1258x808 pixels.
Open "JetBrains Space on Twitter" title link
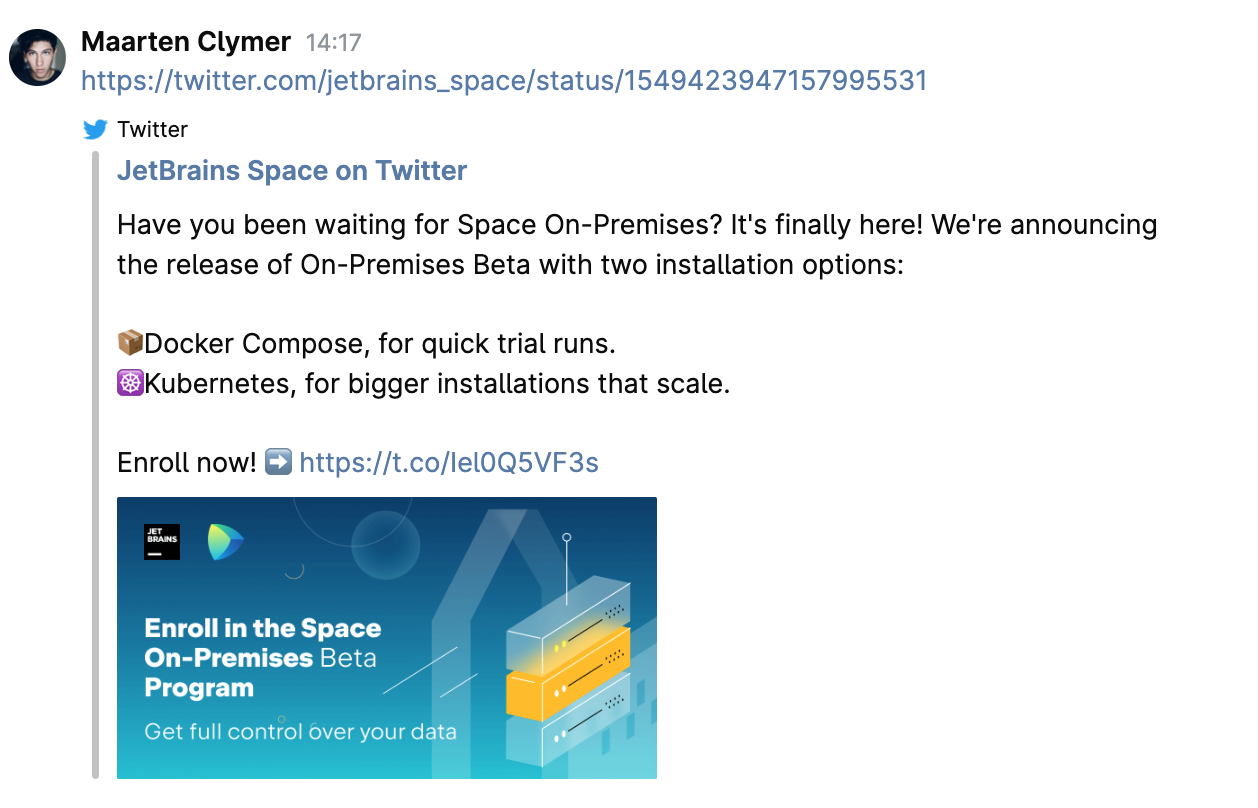tap(292, 171)
